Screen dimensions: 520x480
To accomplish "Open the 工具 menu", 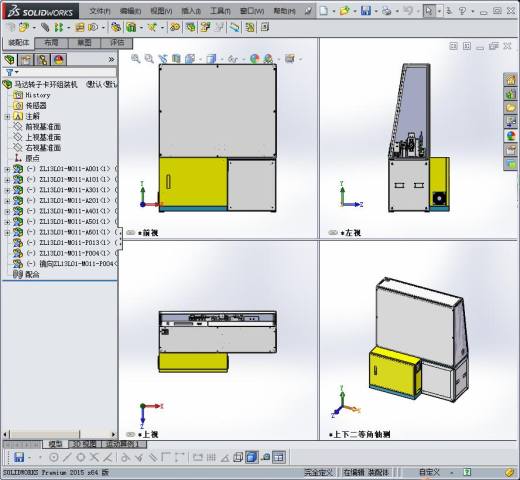I will 220,11.
